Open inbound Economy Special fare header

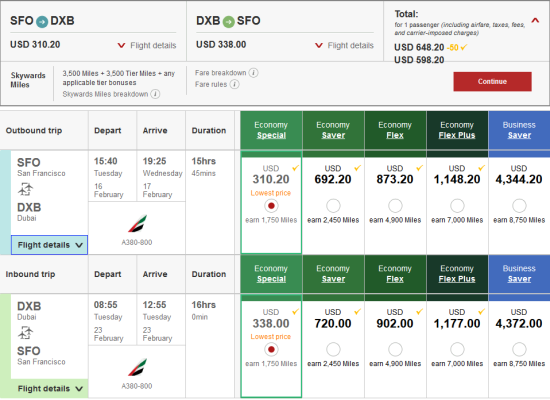coord(271,274)
